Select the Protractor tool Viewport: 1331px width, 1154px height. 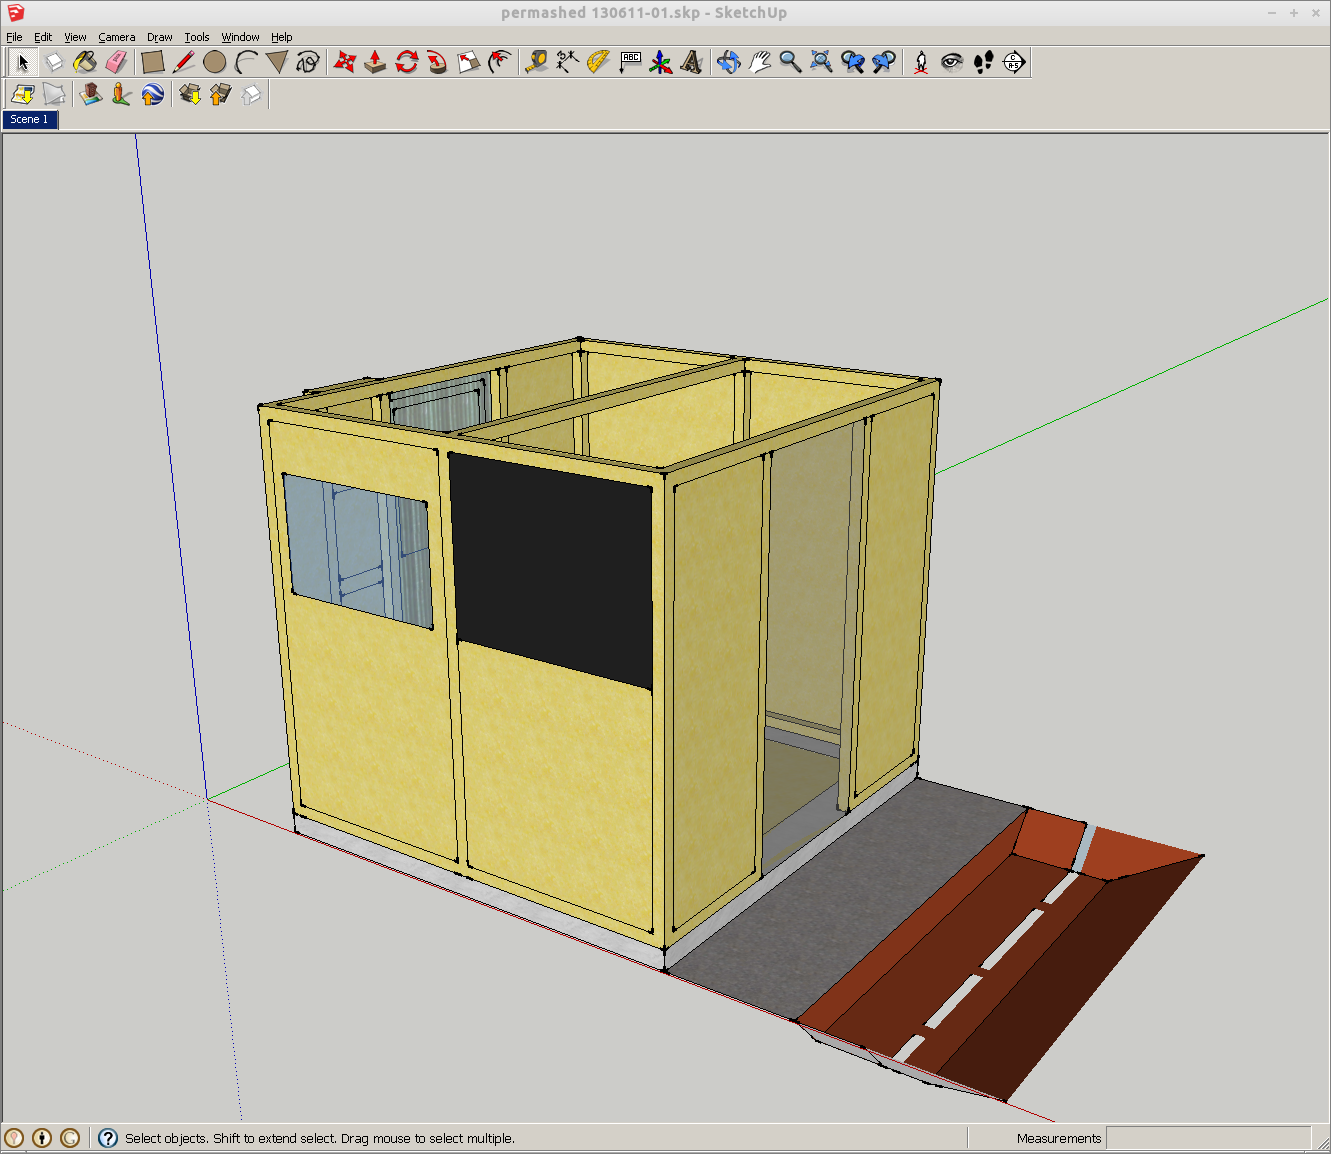598,62
